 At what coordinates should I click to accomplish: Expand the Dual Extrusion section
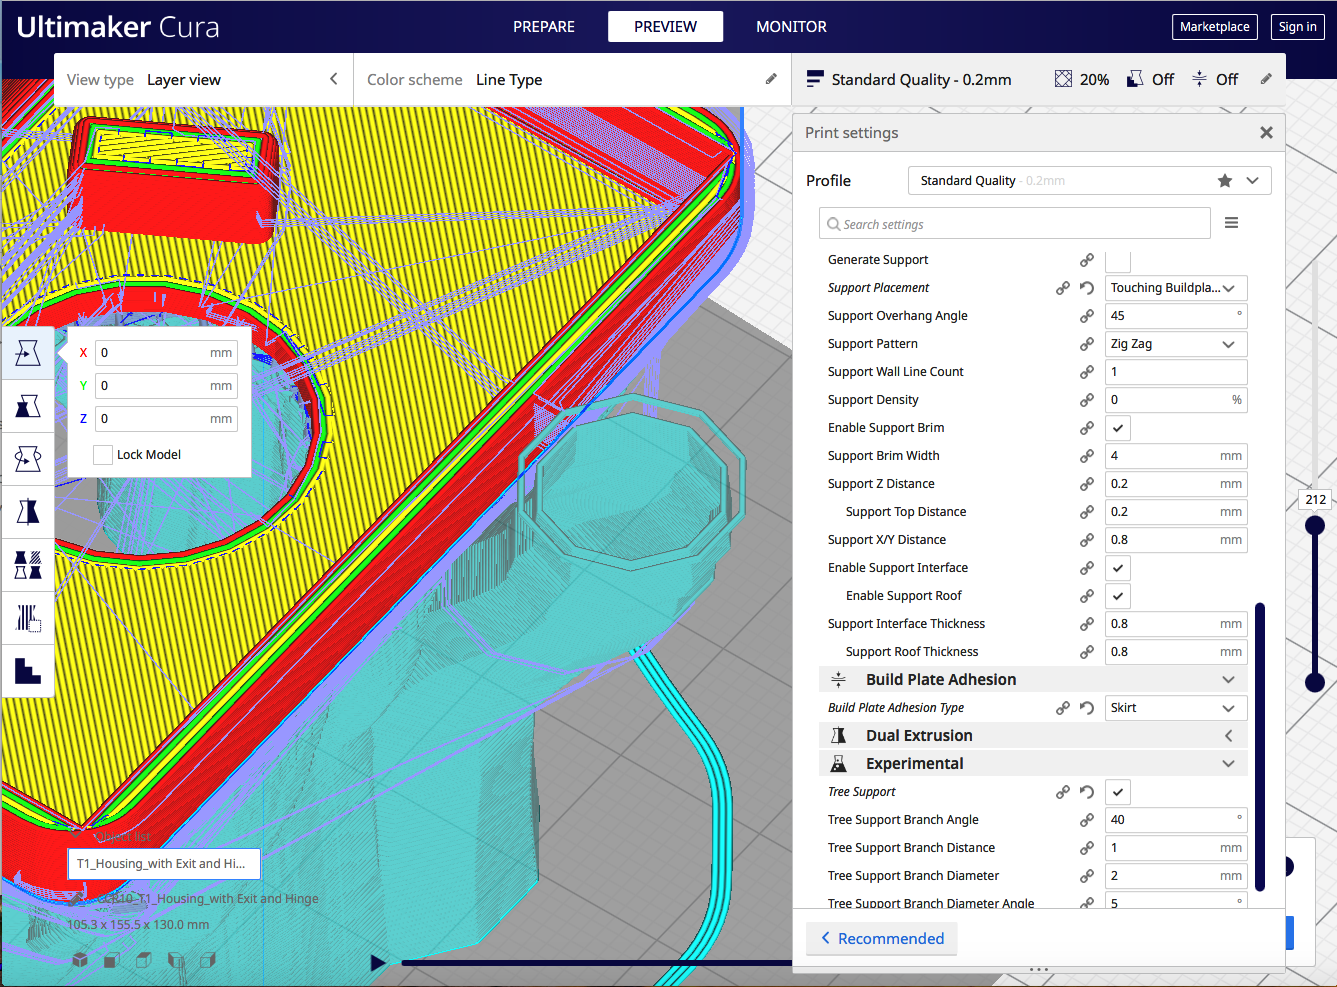point(1228,736)
